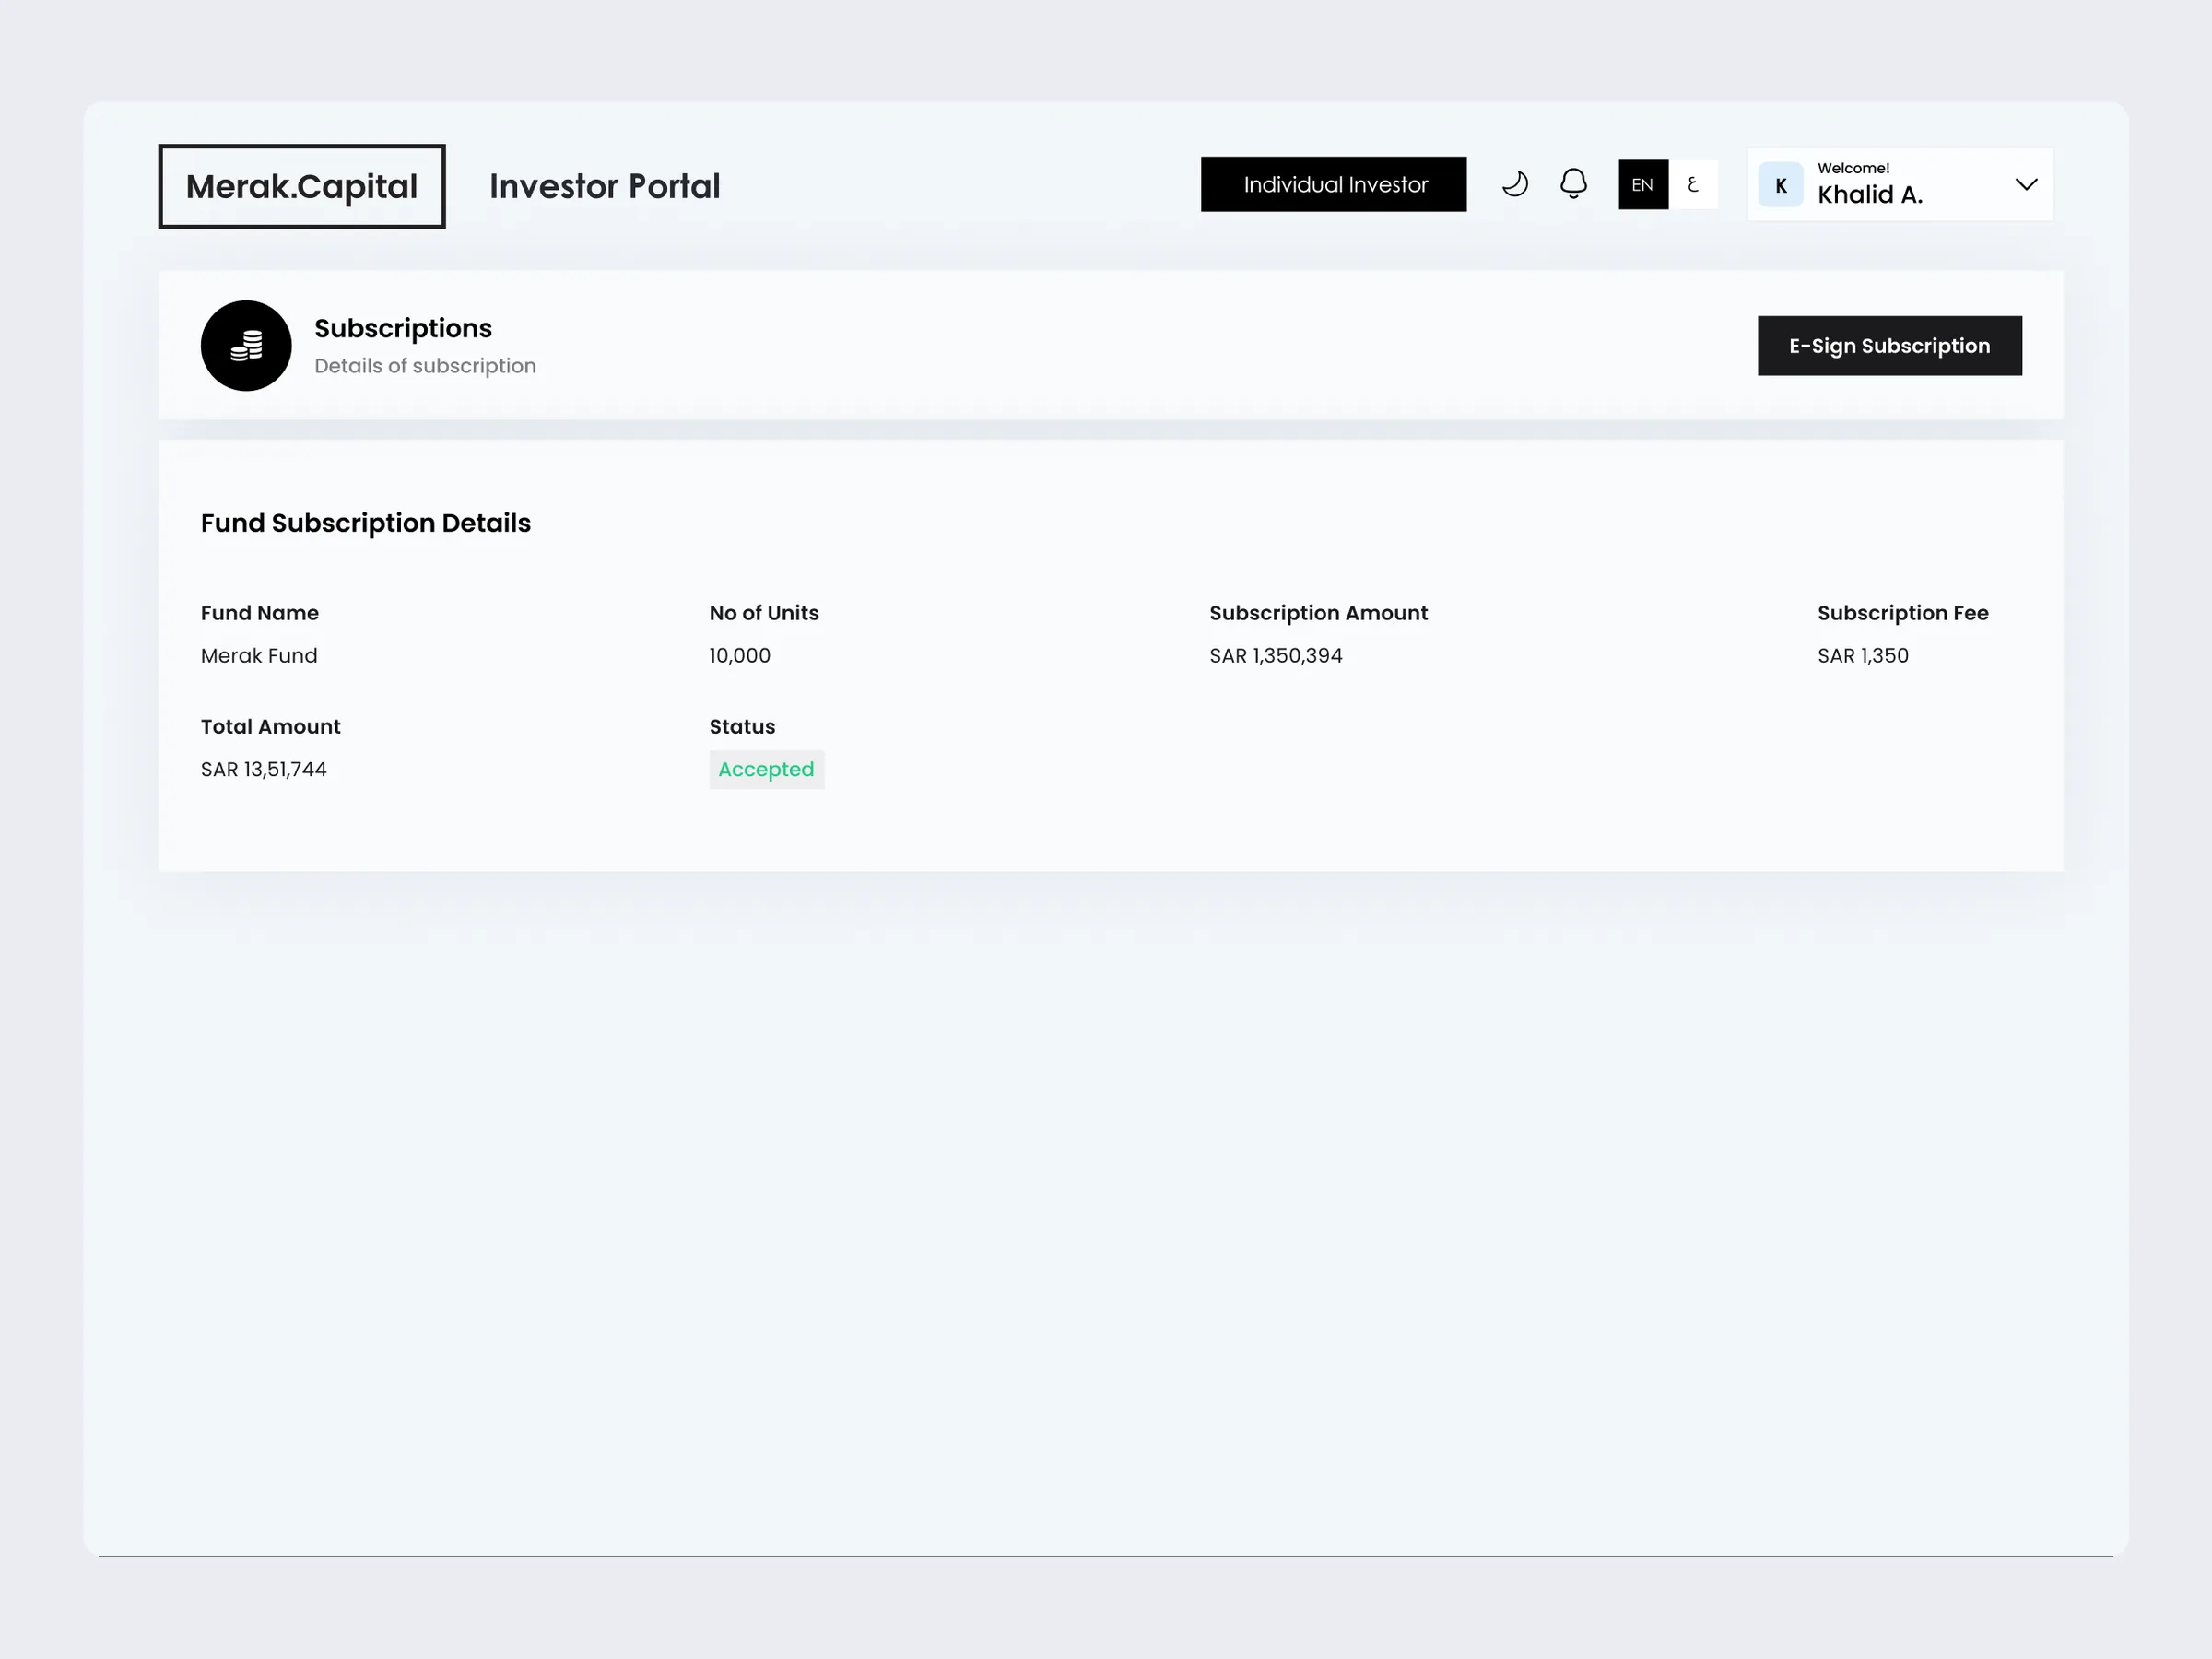Click the '10,000' units value
Image resolution: width=2212 pixels, height=1659 pixels.
(740, 656)
